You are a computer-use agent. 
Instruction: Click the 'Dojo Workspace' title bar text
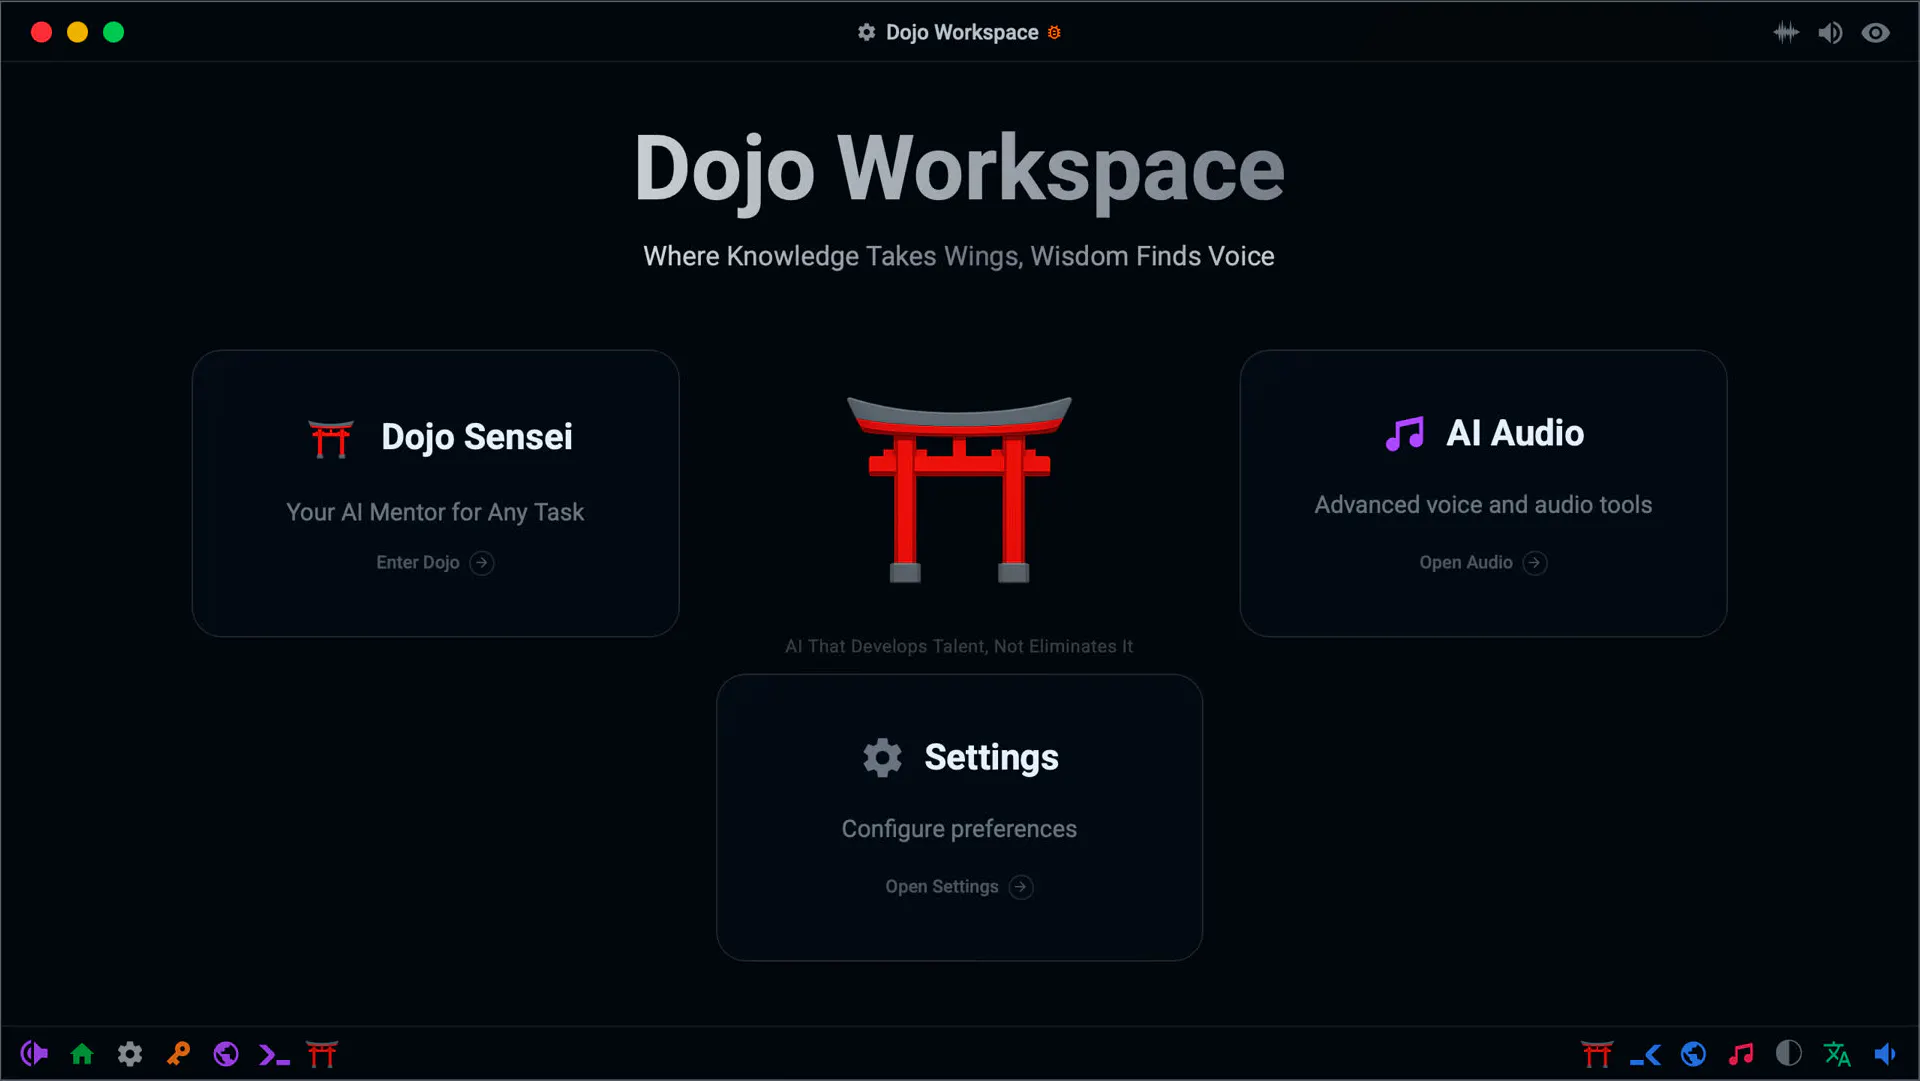pyautogui.click(x=962, y=32)
